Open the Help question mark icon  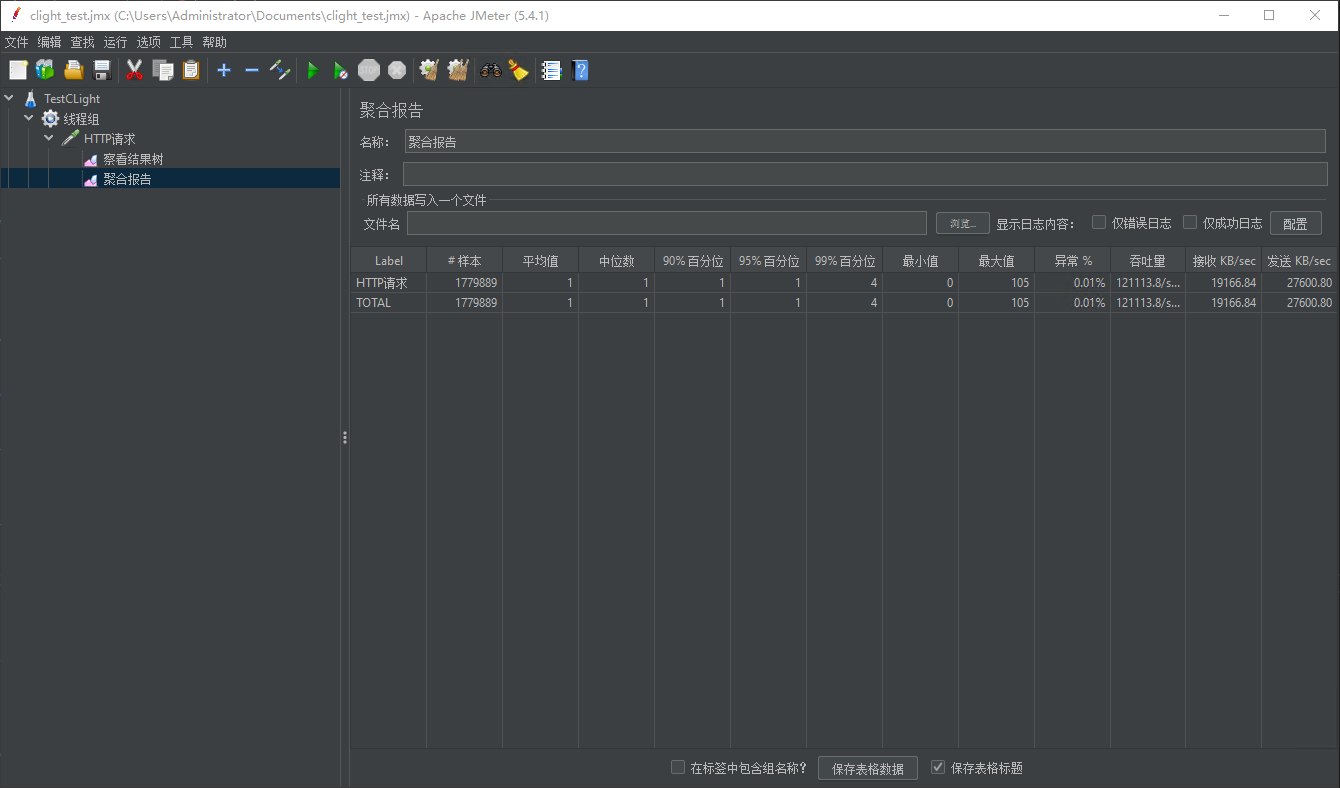(580, 70)
